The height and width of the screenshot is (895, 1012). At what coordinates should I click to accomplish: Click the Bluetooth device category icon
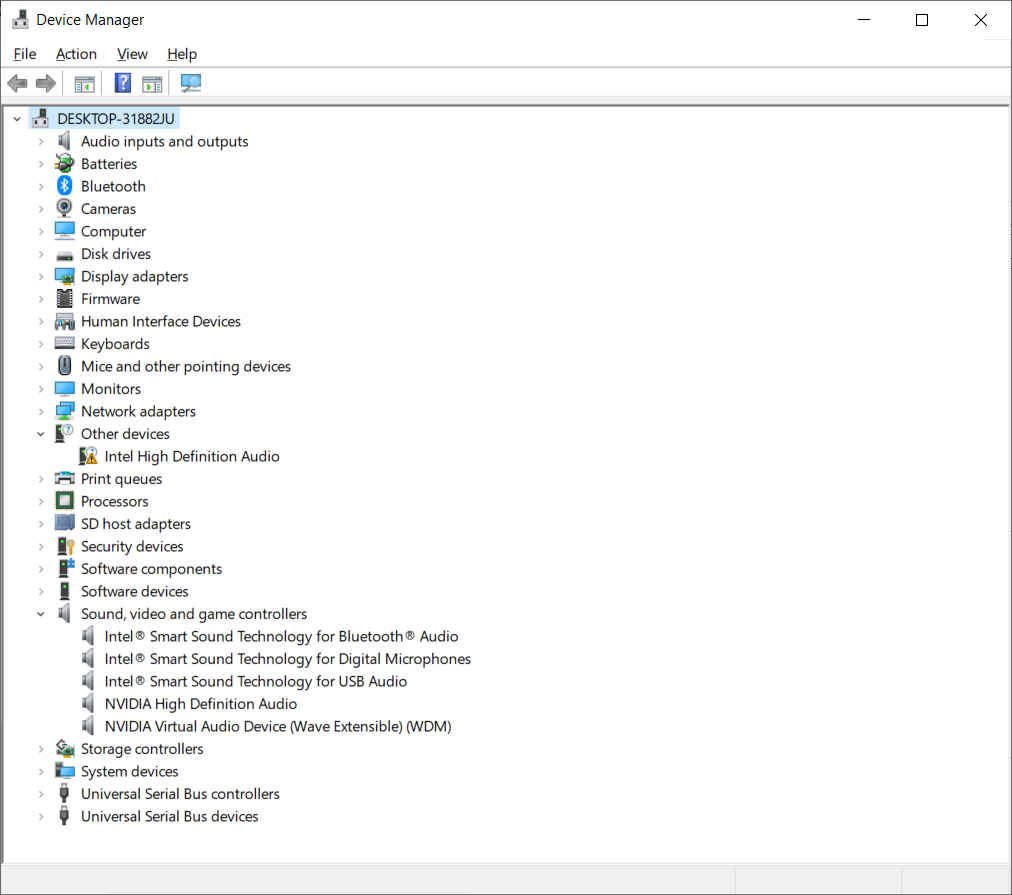(63, 186)
